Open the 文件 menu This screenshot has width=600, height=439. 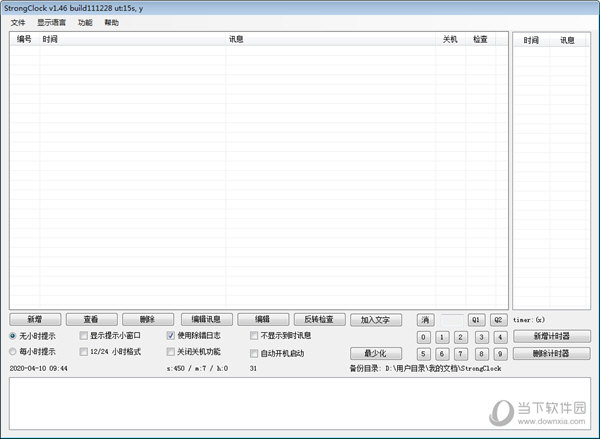point(18,23)
